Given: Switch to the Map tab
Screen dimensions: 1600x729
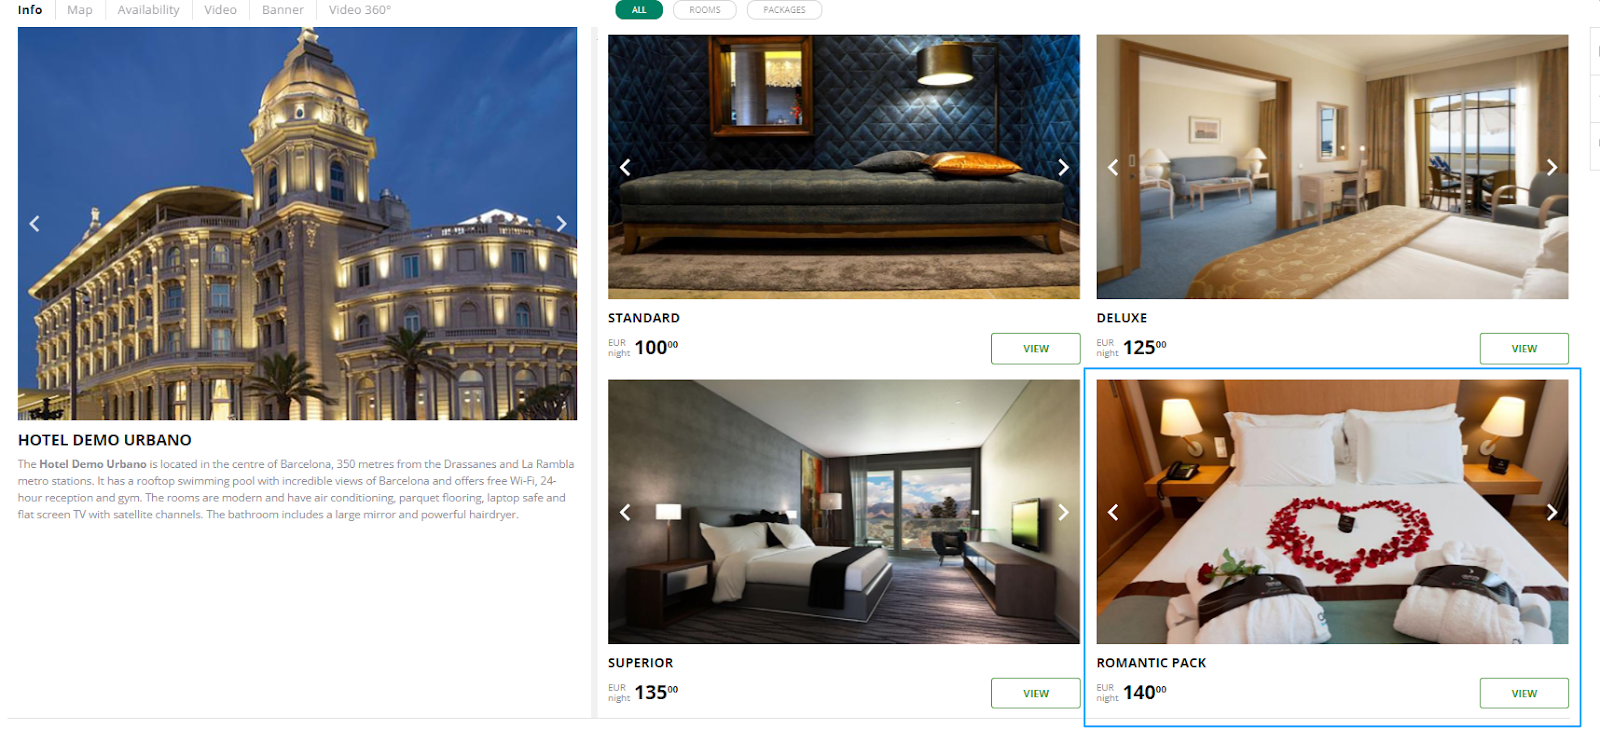Looking at the screenshot, I should (x=80, y=10).
